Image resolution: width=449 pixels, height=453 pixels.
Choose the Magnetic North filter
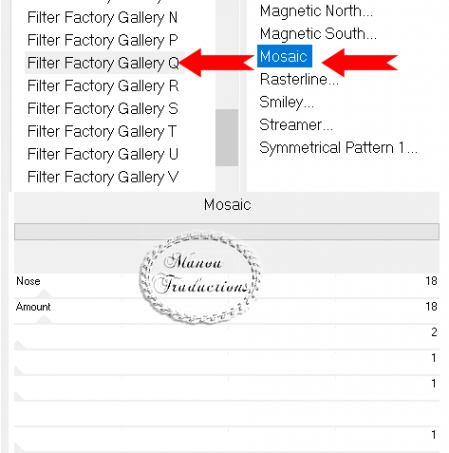pos(316,11)
